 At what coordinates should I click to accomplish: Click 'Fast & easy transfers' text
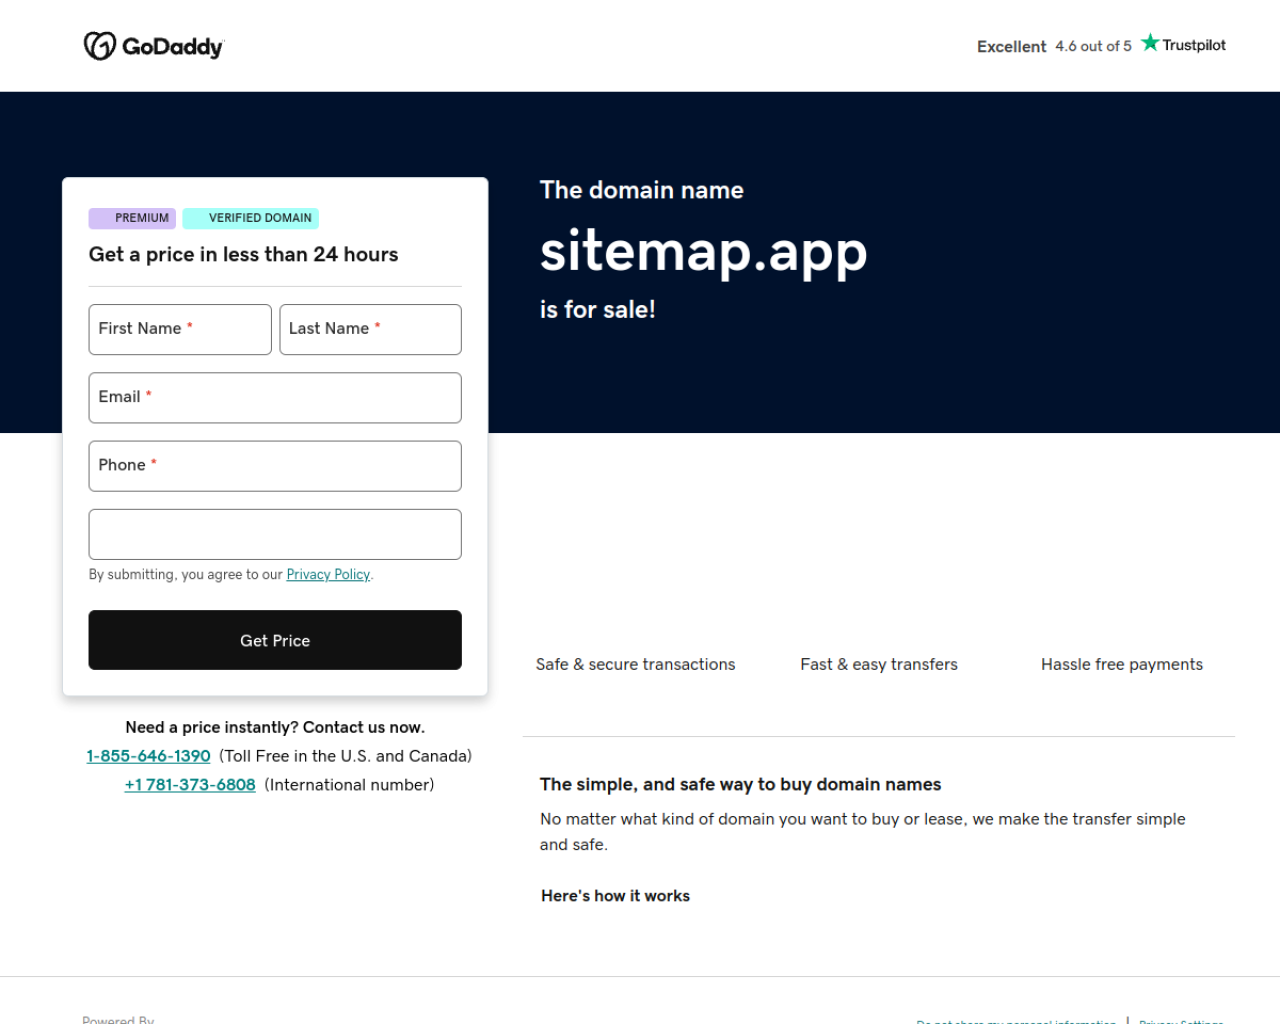[879, 664]
